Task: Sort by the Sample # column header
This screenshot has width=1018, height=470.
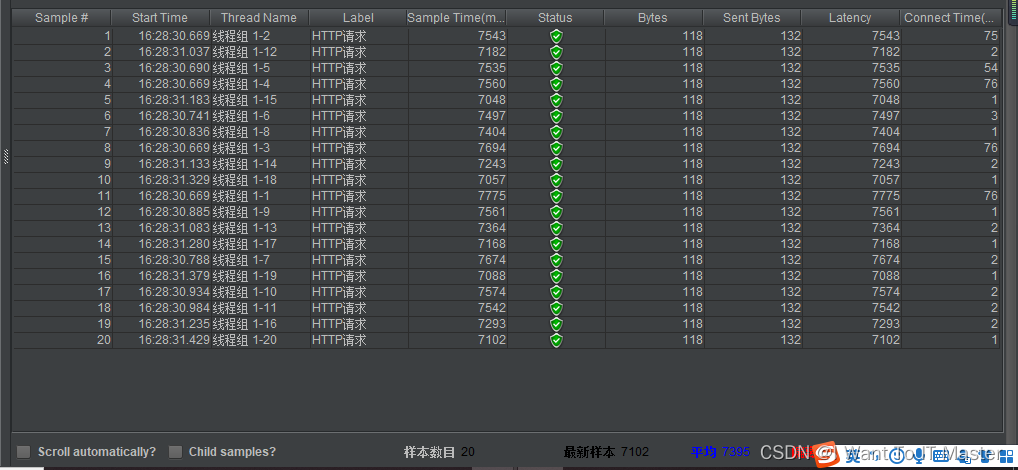Action: click(62, 18)
